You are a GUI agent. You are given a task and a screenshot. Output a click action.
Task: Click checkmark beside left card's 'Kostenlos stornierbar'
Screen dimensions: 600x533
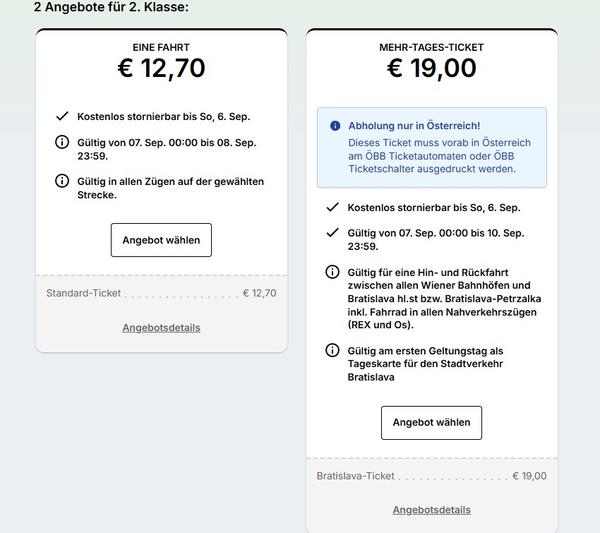pyautogui.click(x=62, y=116)
